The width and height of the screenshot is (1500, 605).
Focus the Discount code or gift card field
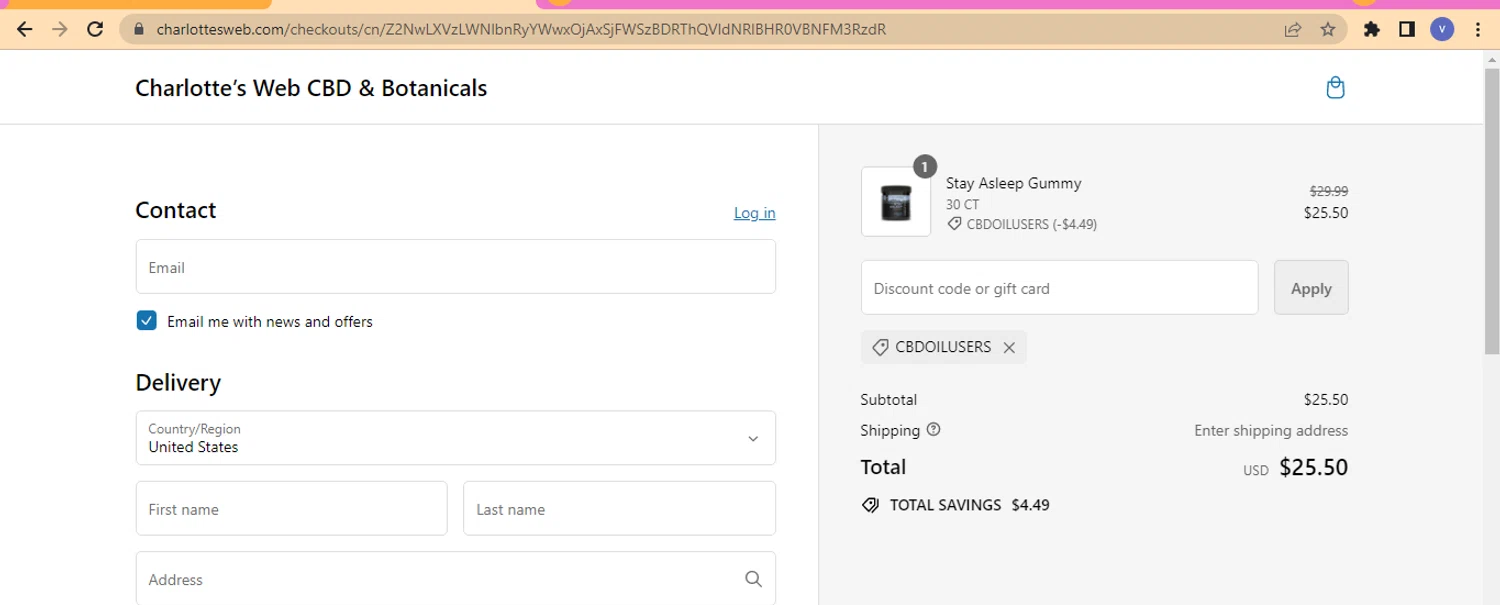(x=1059, y=288)
